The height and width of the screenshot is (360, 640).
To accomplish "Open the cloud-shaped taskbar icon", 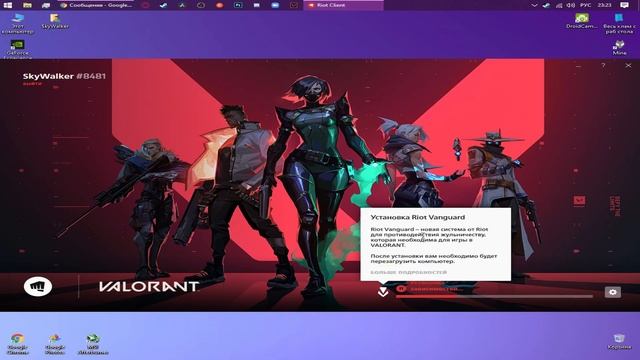I will coord(200,5).
